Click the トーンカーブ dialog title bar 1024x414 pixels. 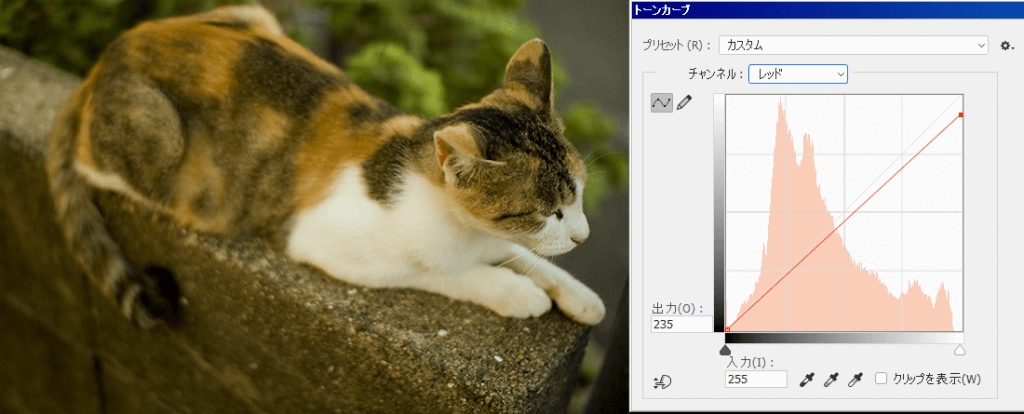[x=826, y=10]
